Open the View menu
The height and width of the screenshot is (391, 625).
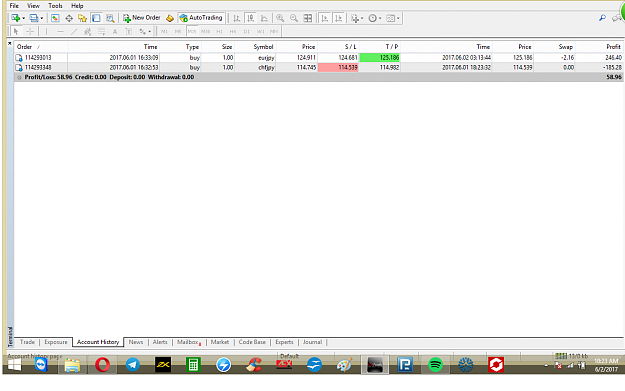click(x=33, y=6)
